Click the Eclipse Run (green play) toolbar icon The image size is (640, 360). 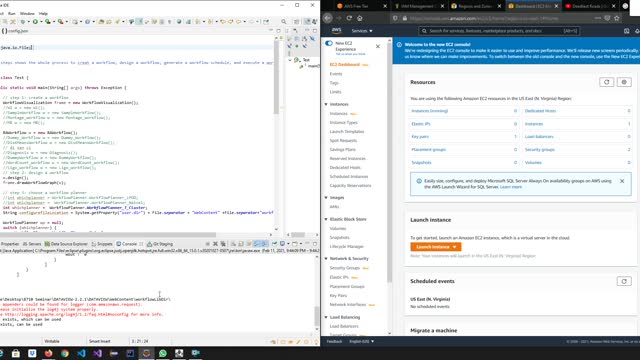click(x=35, y=22)
